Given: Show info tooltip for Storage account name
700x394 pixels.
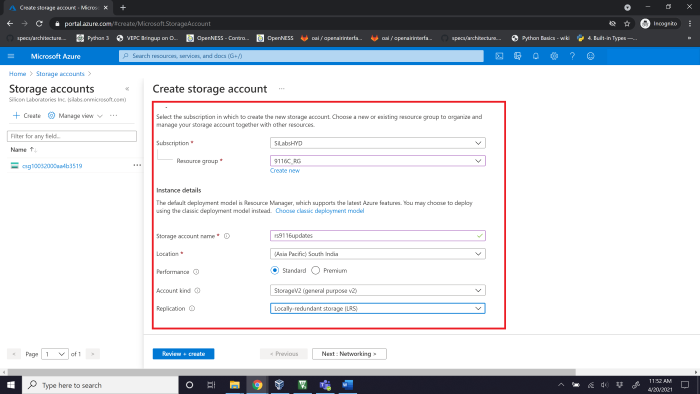Looking at the screenshot, I should pos(227,236).
